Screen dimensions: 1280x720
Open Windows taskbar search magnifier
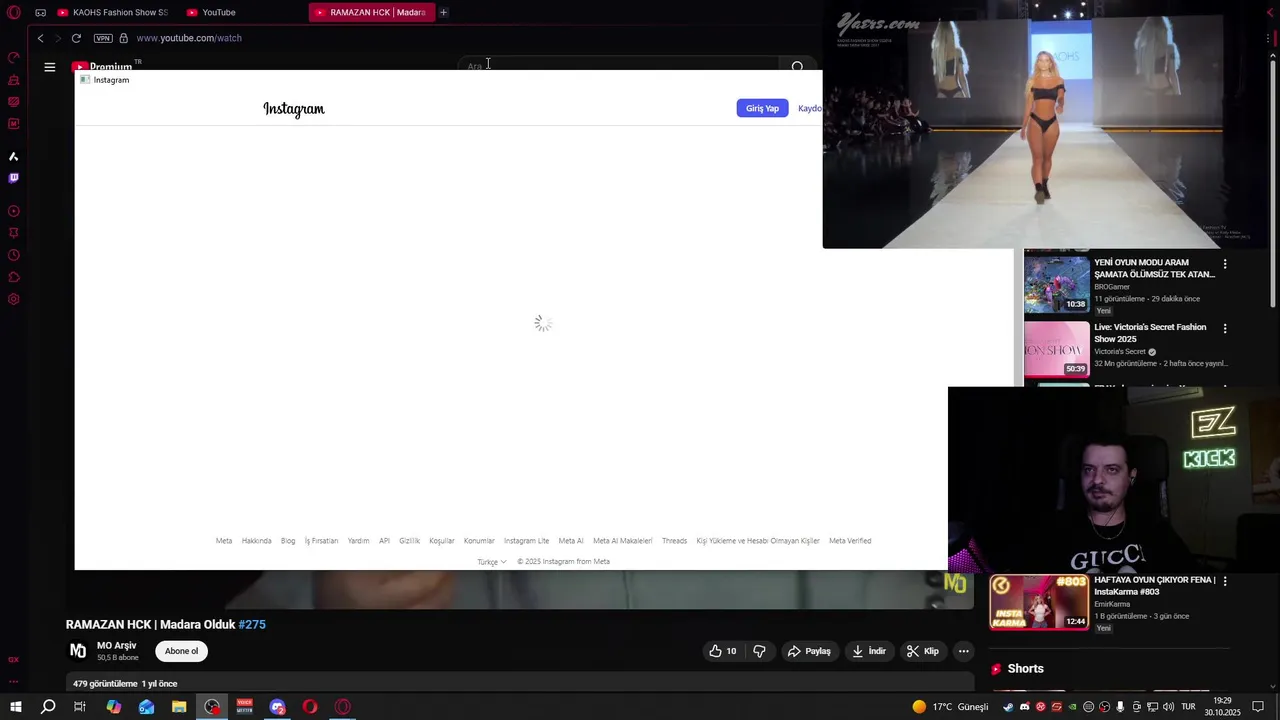[48, 707]
